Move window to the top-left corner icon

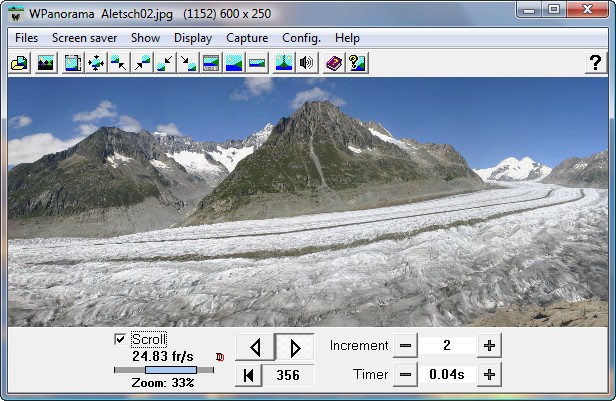point(119,63)
